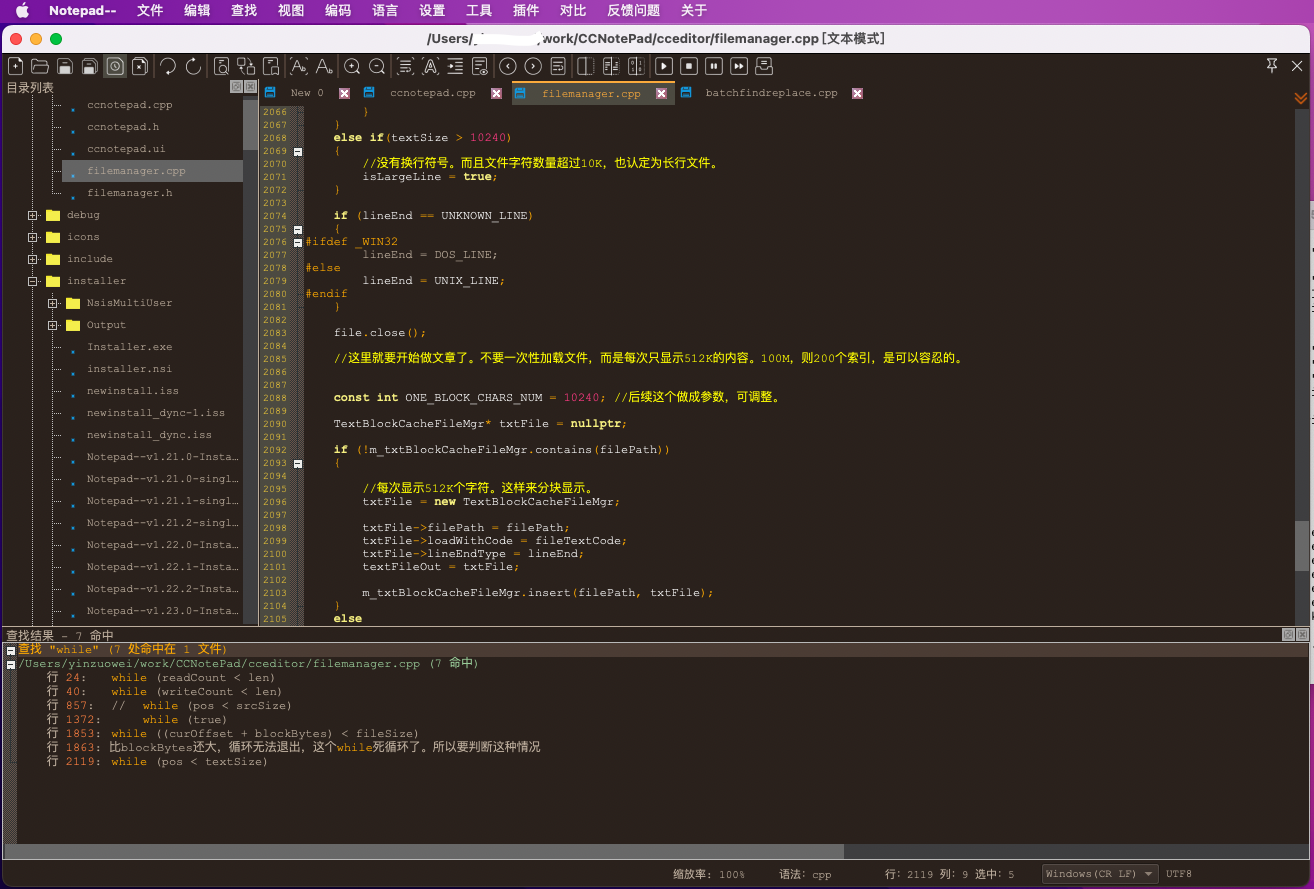Switch to the ccnotepad.cpp tab
Screen dimensions: 1314x889
(432, 93)
